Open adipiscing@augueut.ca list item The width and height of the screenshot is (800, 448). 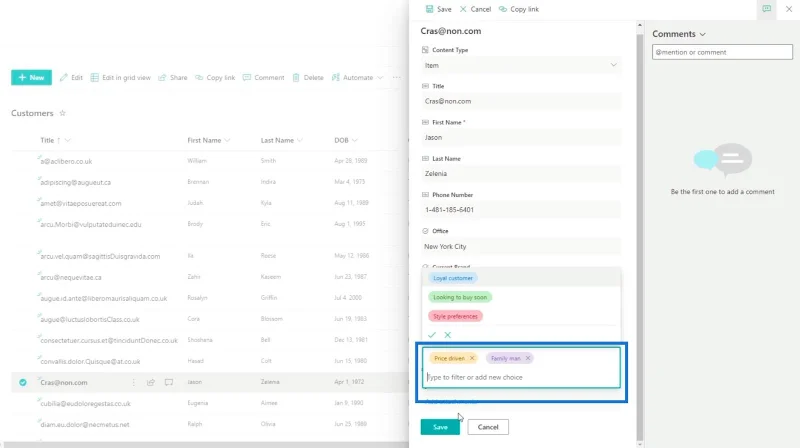coord(76,182)
